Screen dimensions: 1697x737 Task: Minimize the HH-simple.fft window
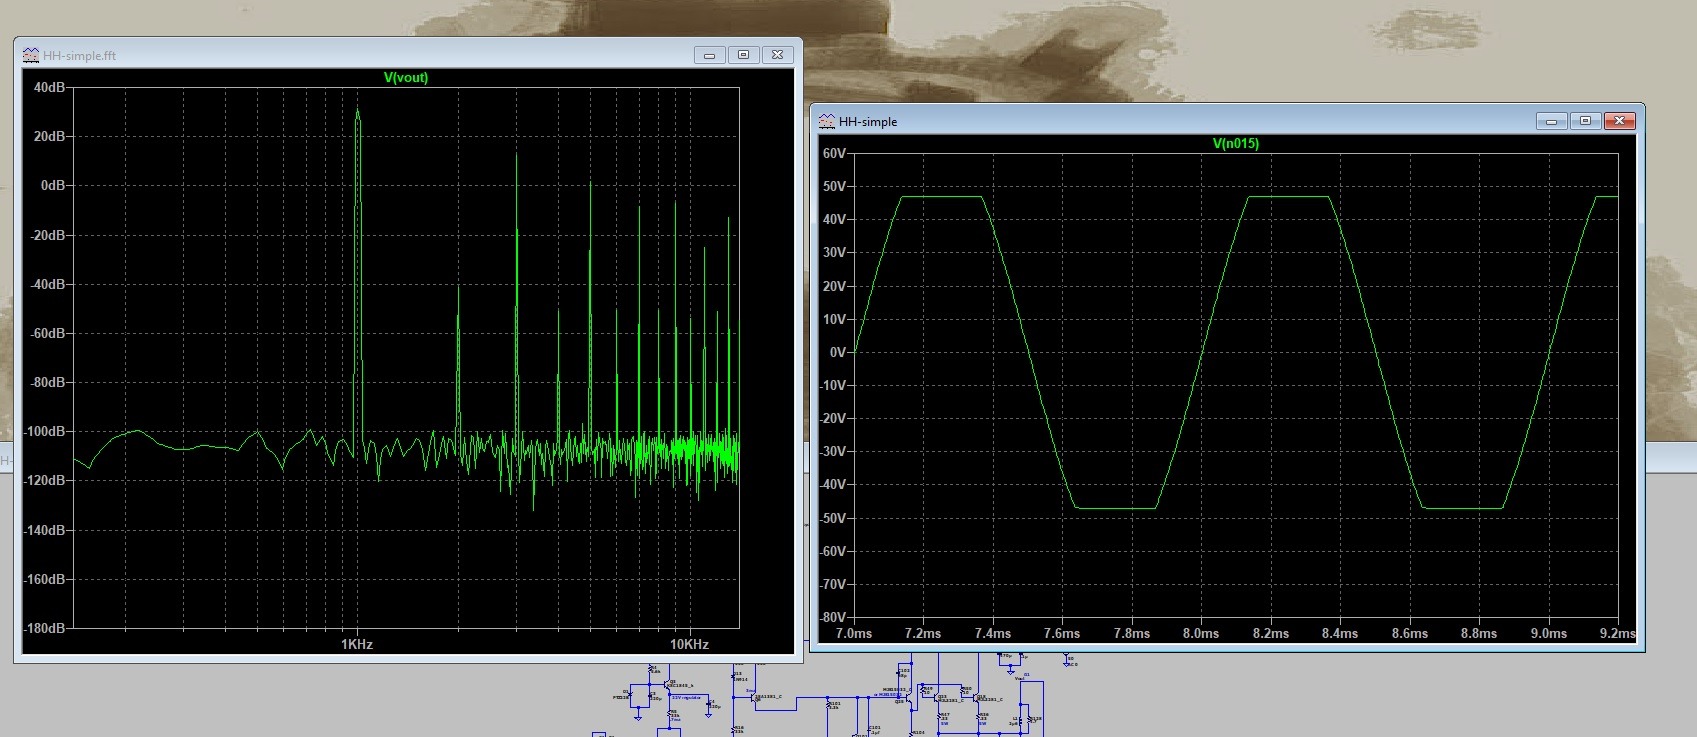click(709, 55)
